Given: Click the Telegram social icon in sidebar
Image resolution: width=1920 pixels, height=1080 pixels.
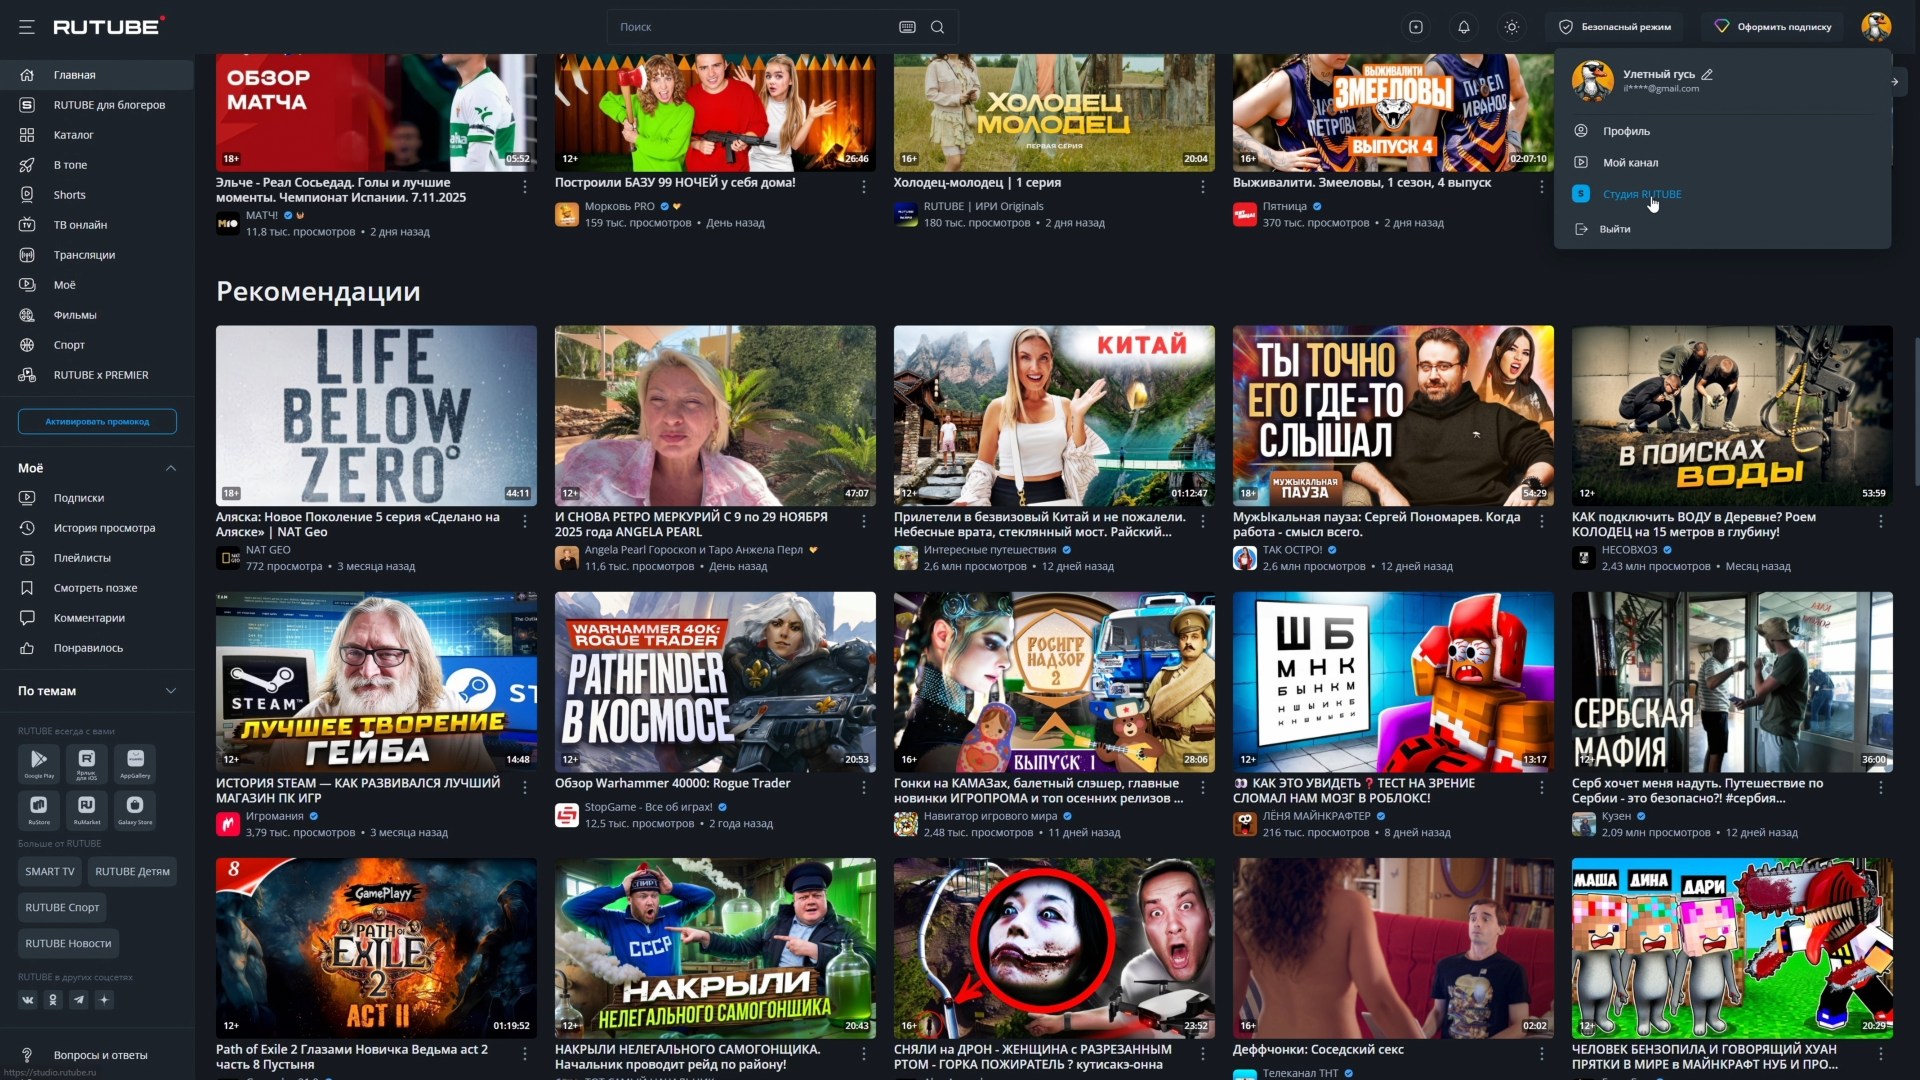Looking at the screenshot, I should tap(79, 999).
